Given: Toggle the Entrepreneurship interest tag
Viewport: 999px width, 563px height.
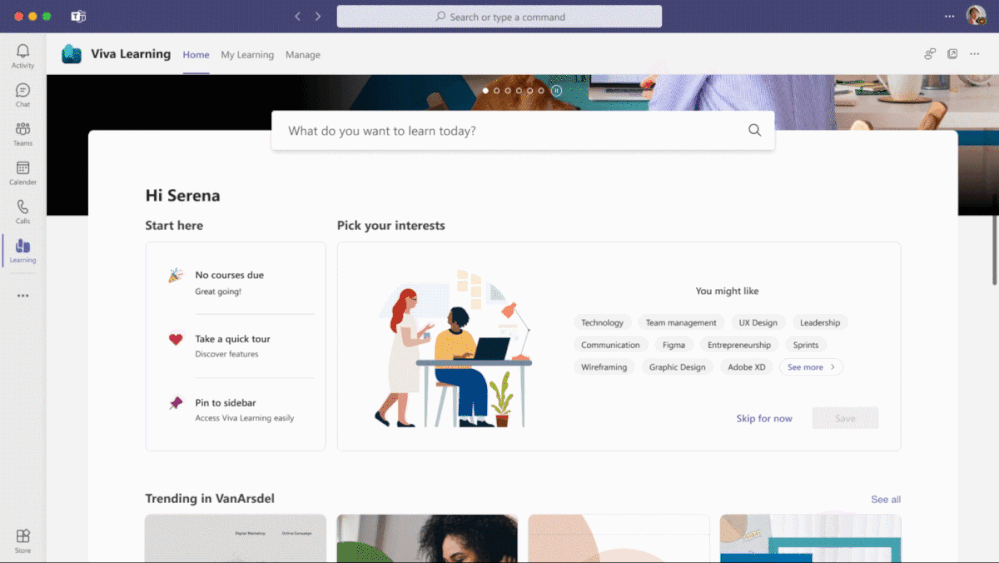Looking at the screenshot, I should [739, 345].
